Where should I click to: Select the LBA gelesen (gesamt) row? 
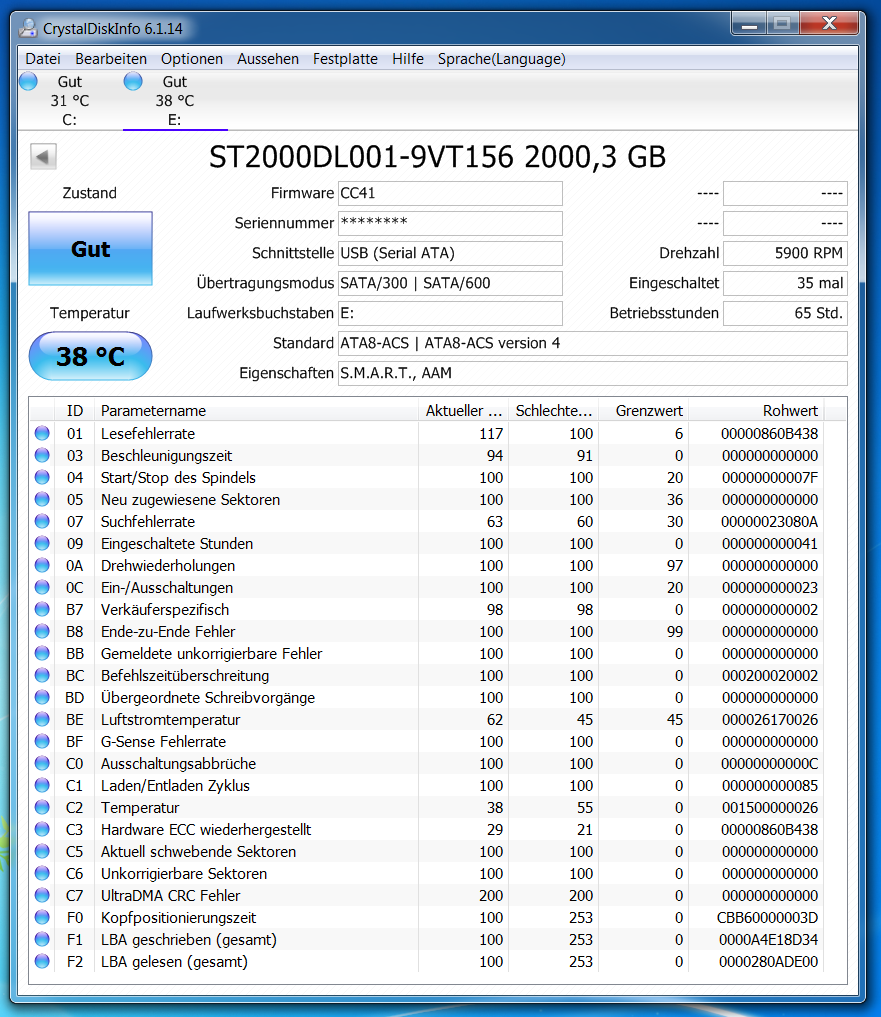pos(427,962)
